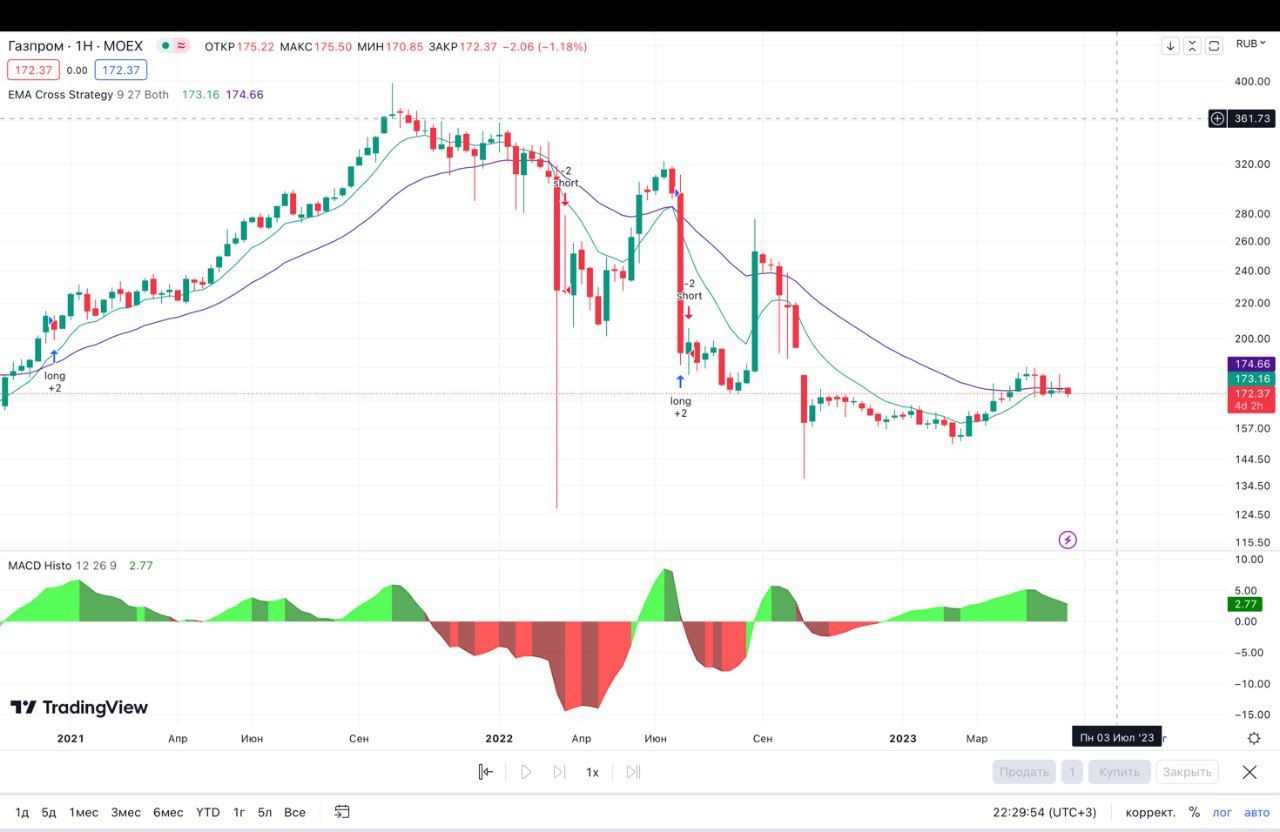1280x832 pixels.
Task: Click the 2023 label on time axis
Action: [x=903, y=738]
